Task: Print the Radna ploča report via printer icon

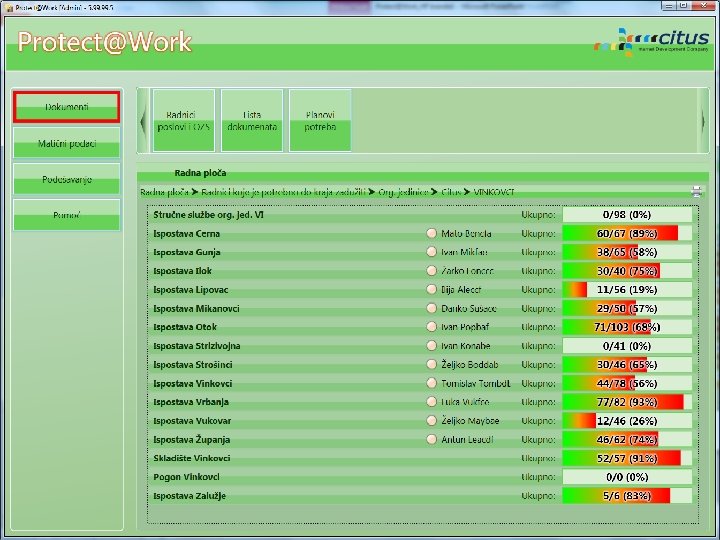Action: pos(697,191)
